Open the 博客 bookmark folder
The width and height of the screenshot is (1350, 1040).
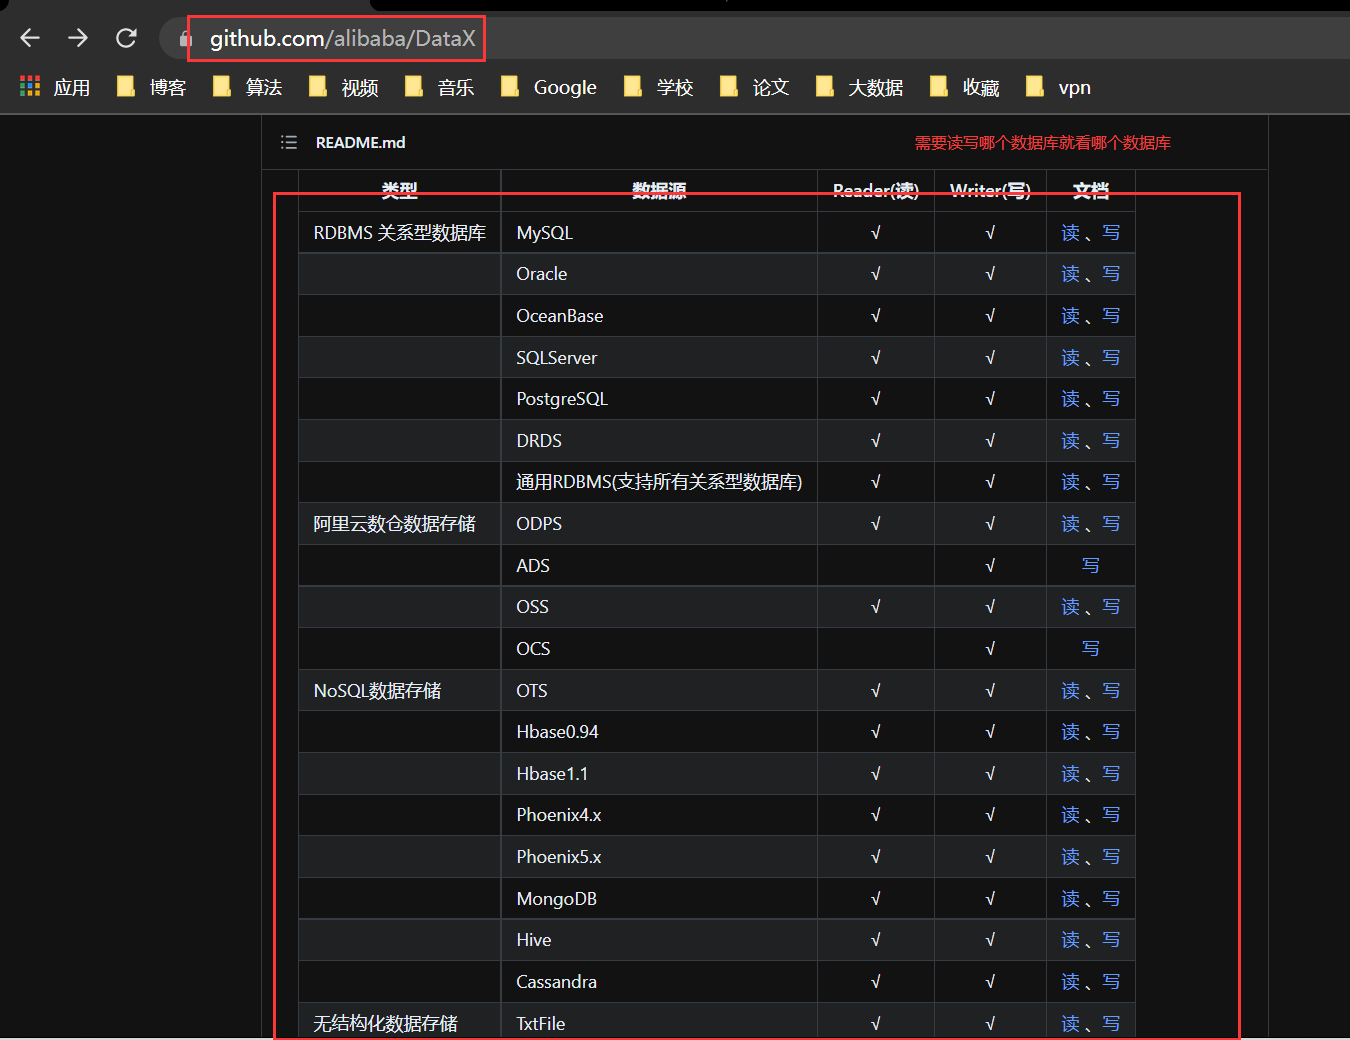[152, 87]
